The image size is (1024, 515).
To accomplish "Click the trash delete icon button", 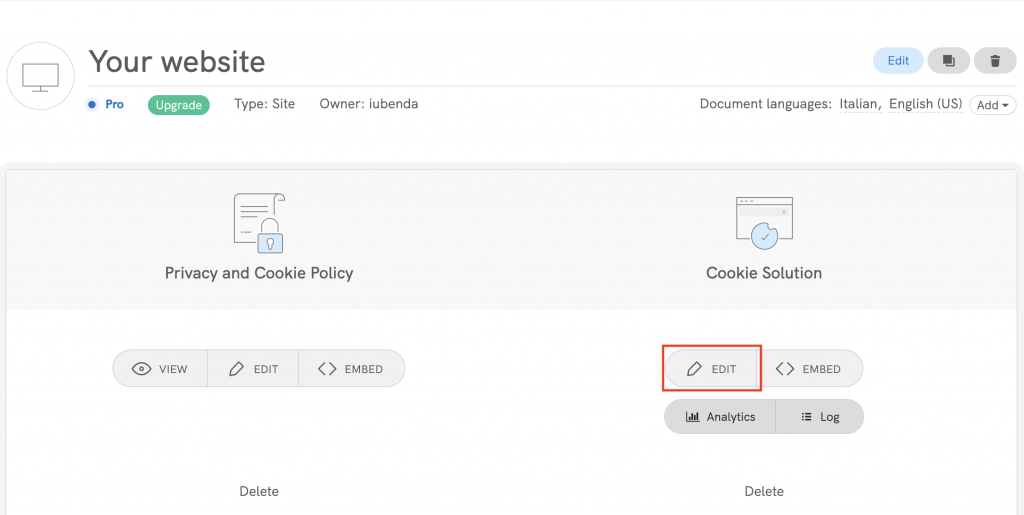I will click(x=995, y=61).
